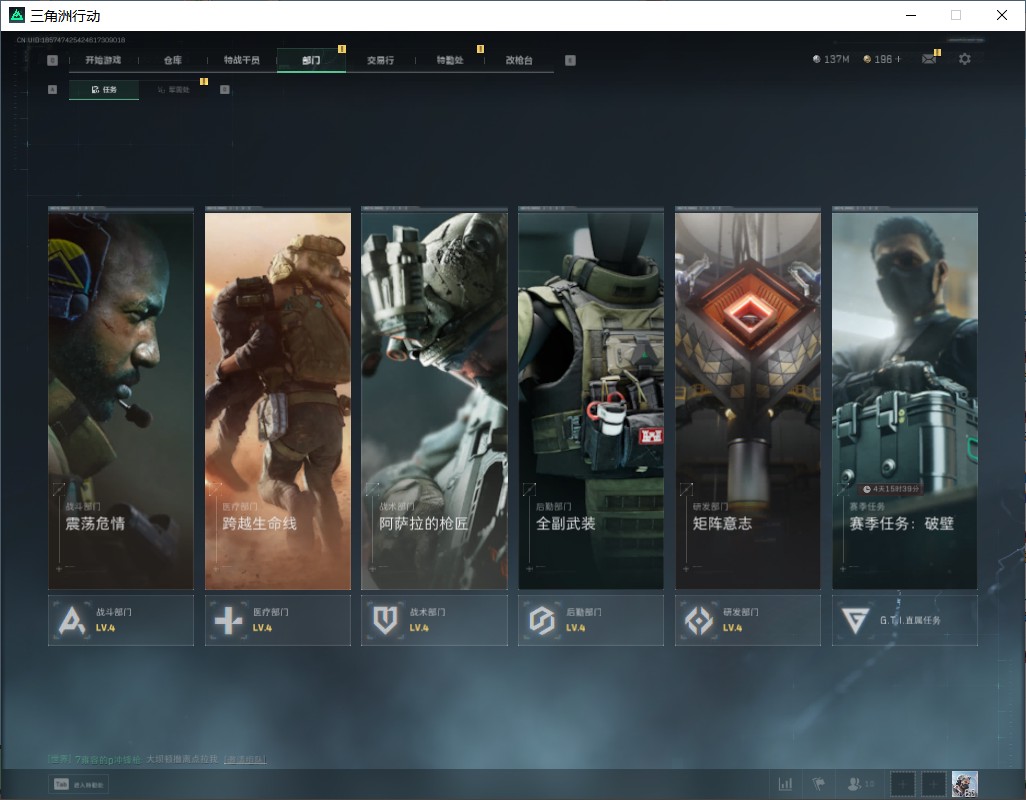
Task: Click the 研发部门 diamond emblem icon
Action: click(698, 620)
